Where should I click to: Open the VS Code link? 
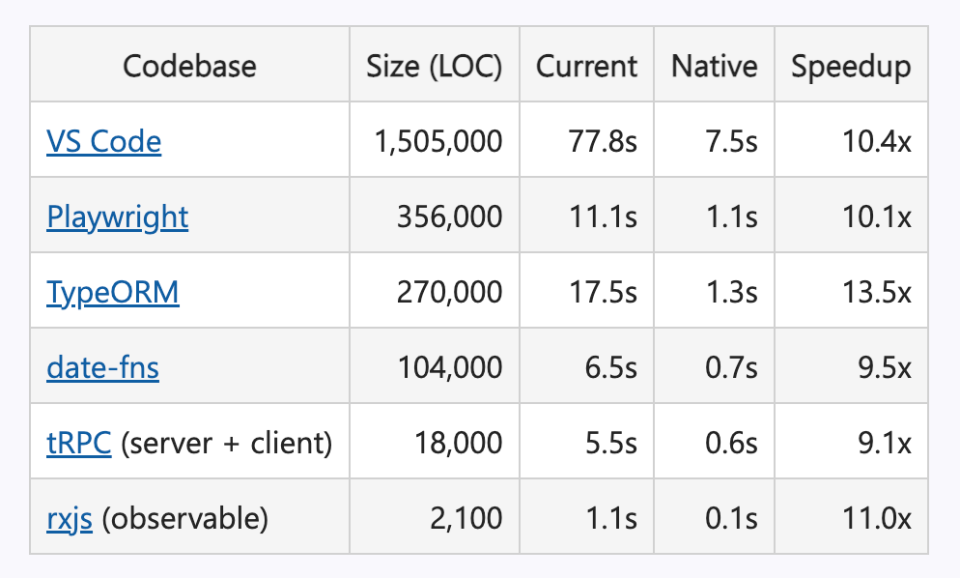pos(103,141)
